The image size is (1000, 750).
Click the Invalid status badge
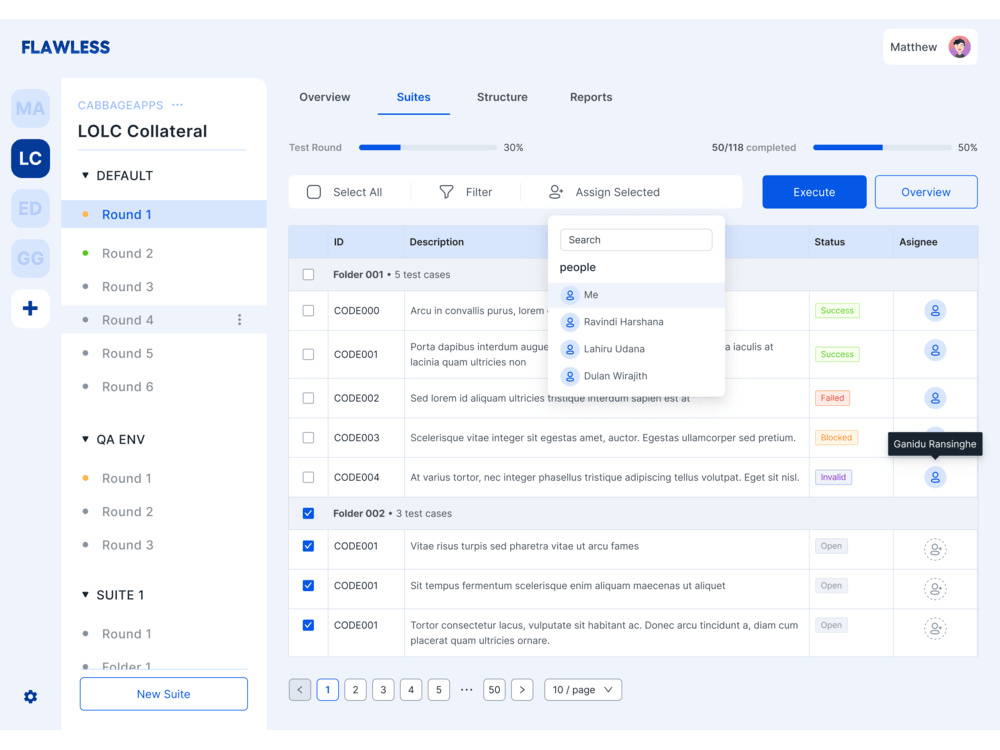833,477
